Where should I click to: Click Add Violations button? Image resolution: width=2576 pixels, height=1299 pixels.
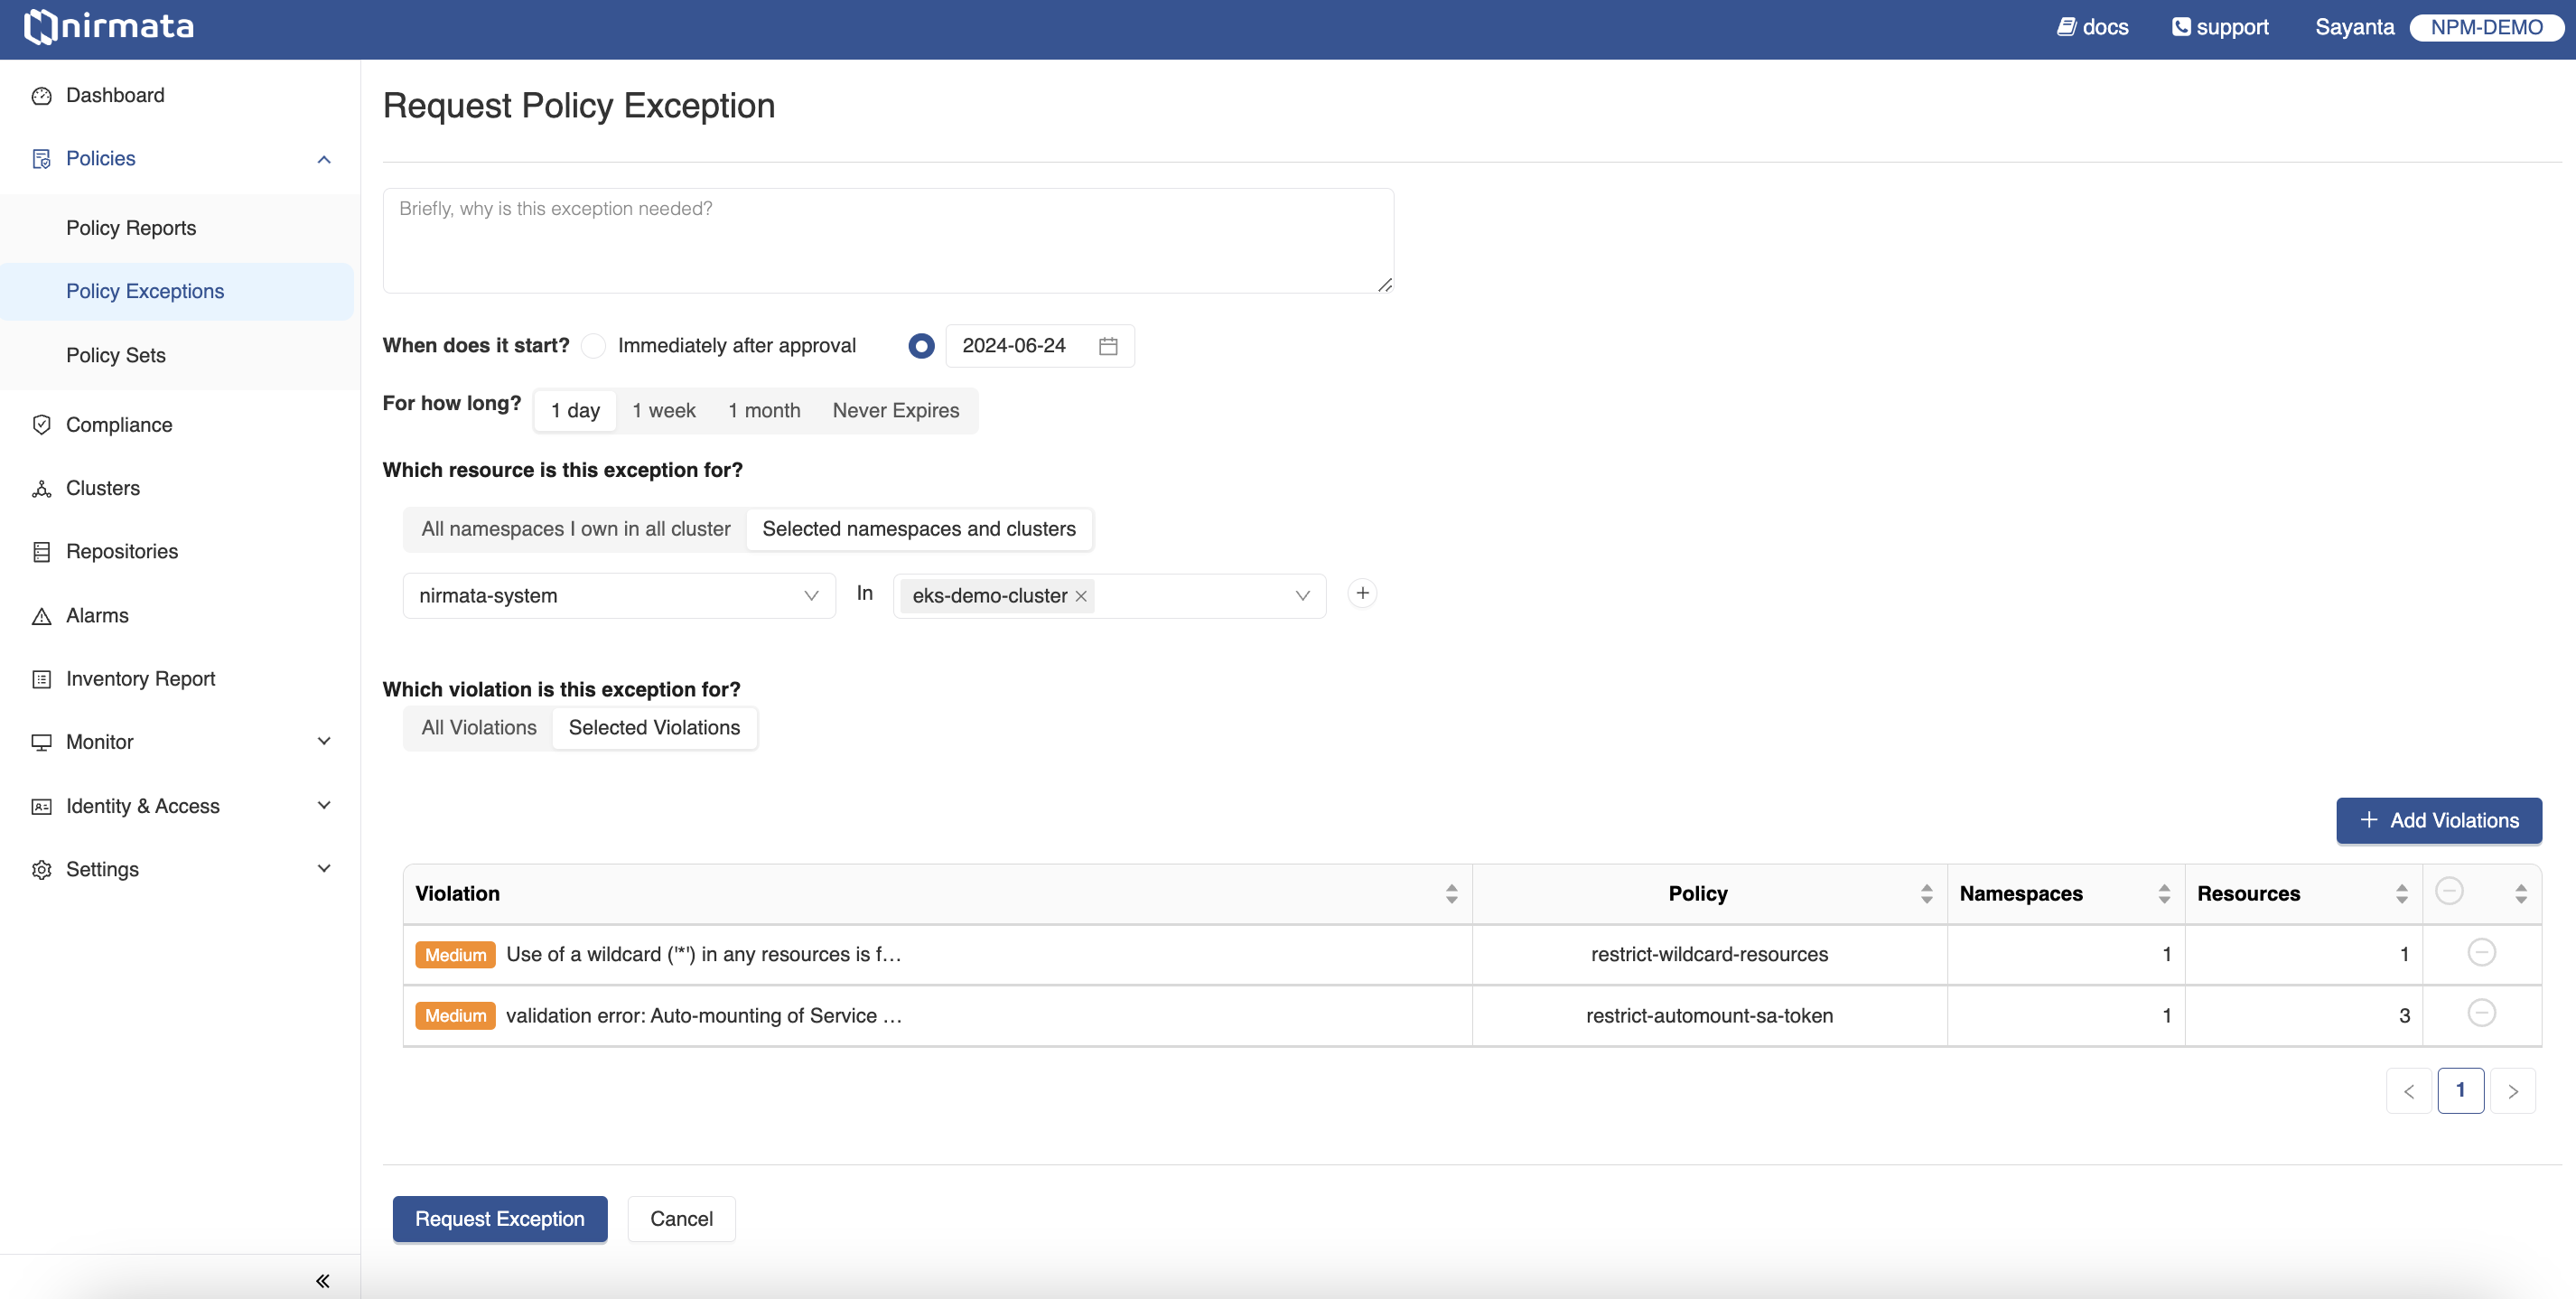[x=2438, y=821]
